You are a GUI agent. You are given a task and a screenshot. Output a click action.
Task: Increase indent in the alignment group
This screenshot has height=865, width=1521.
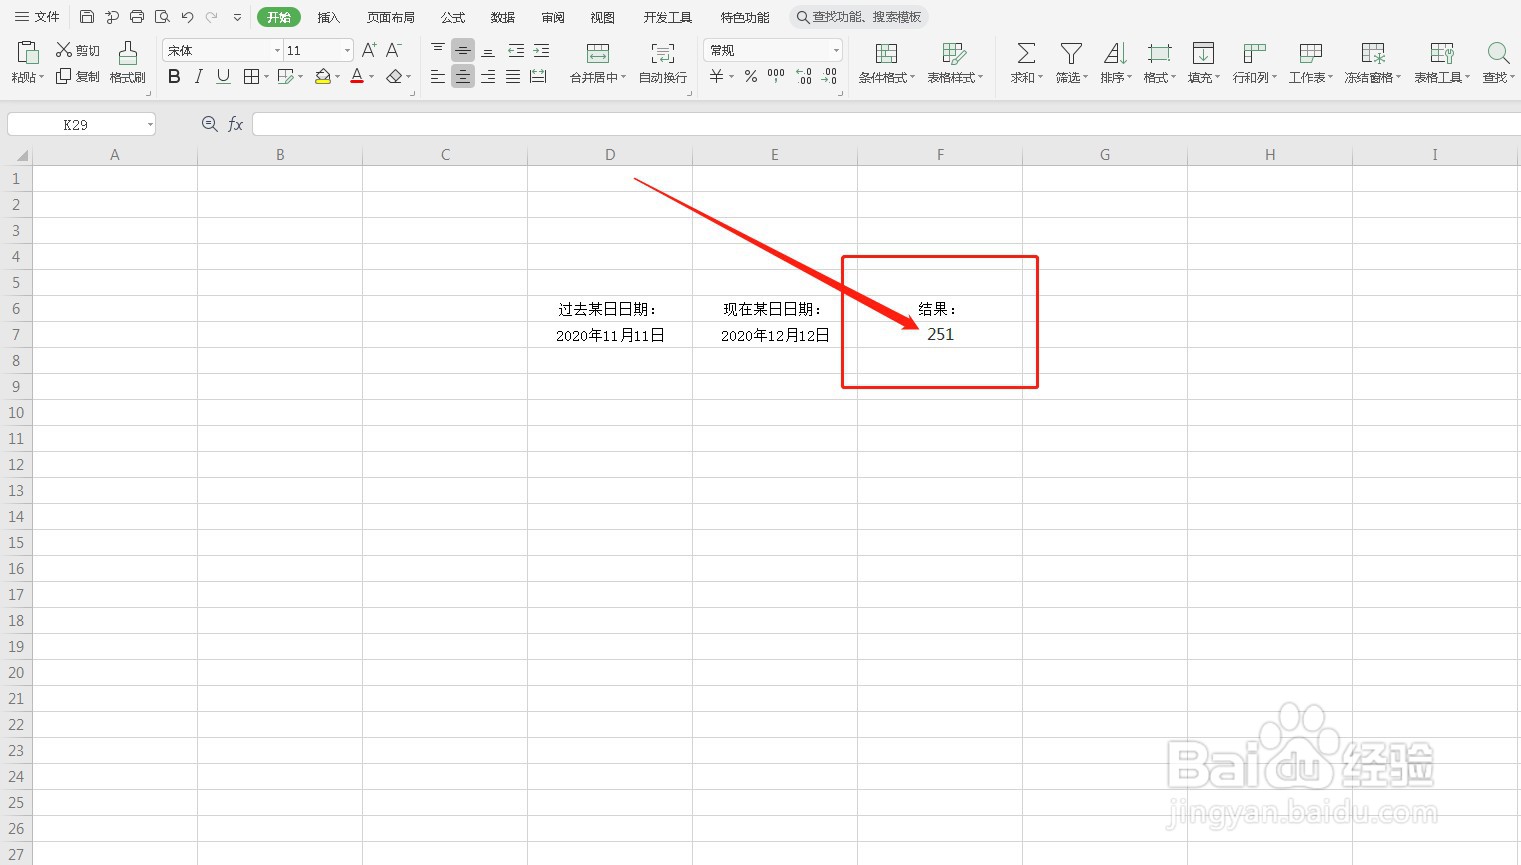click(541, 50)
